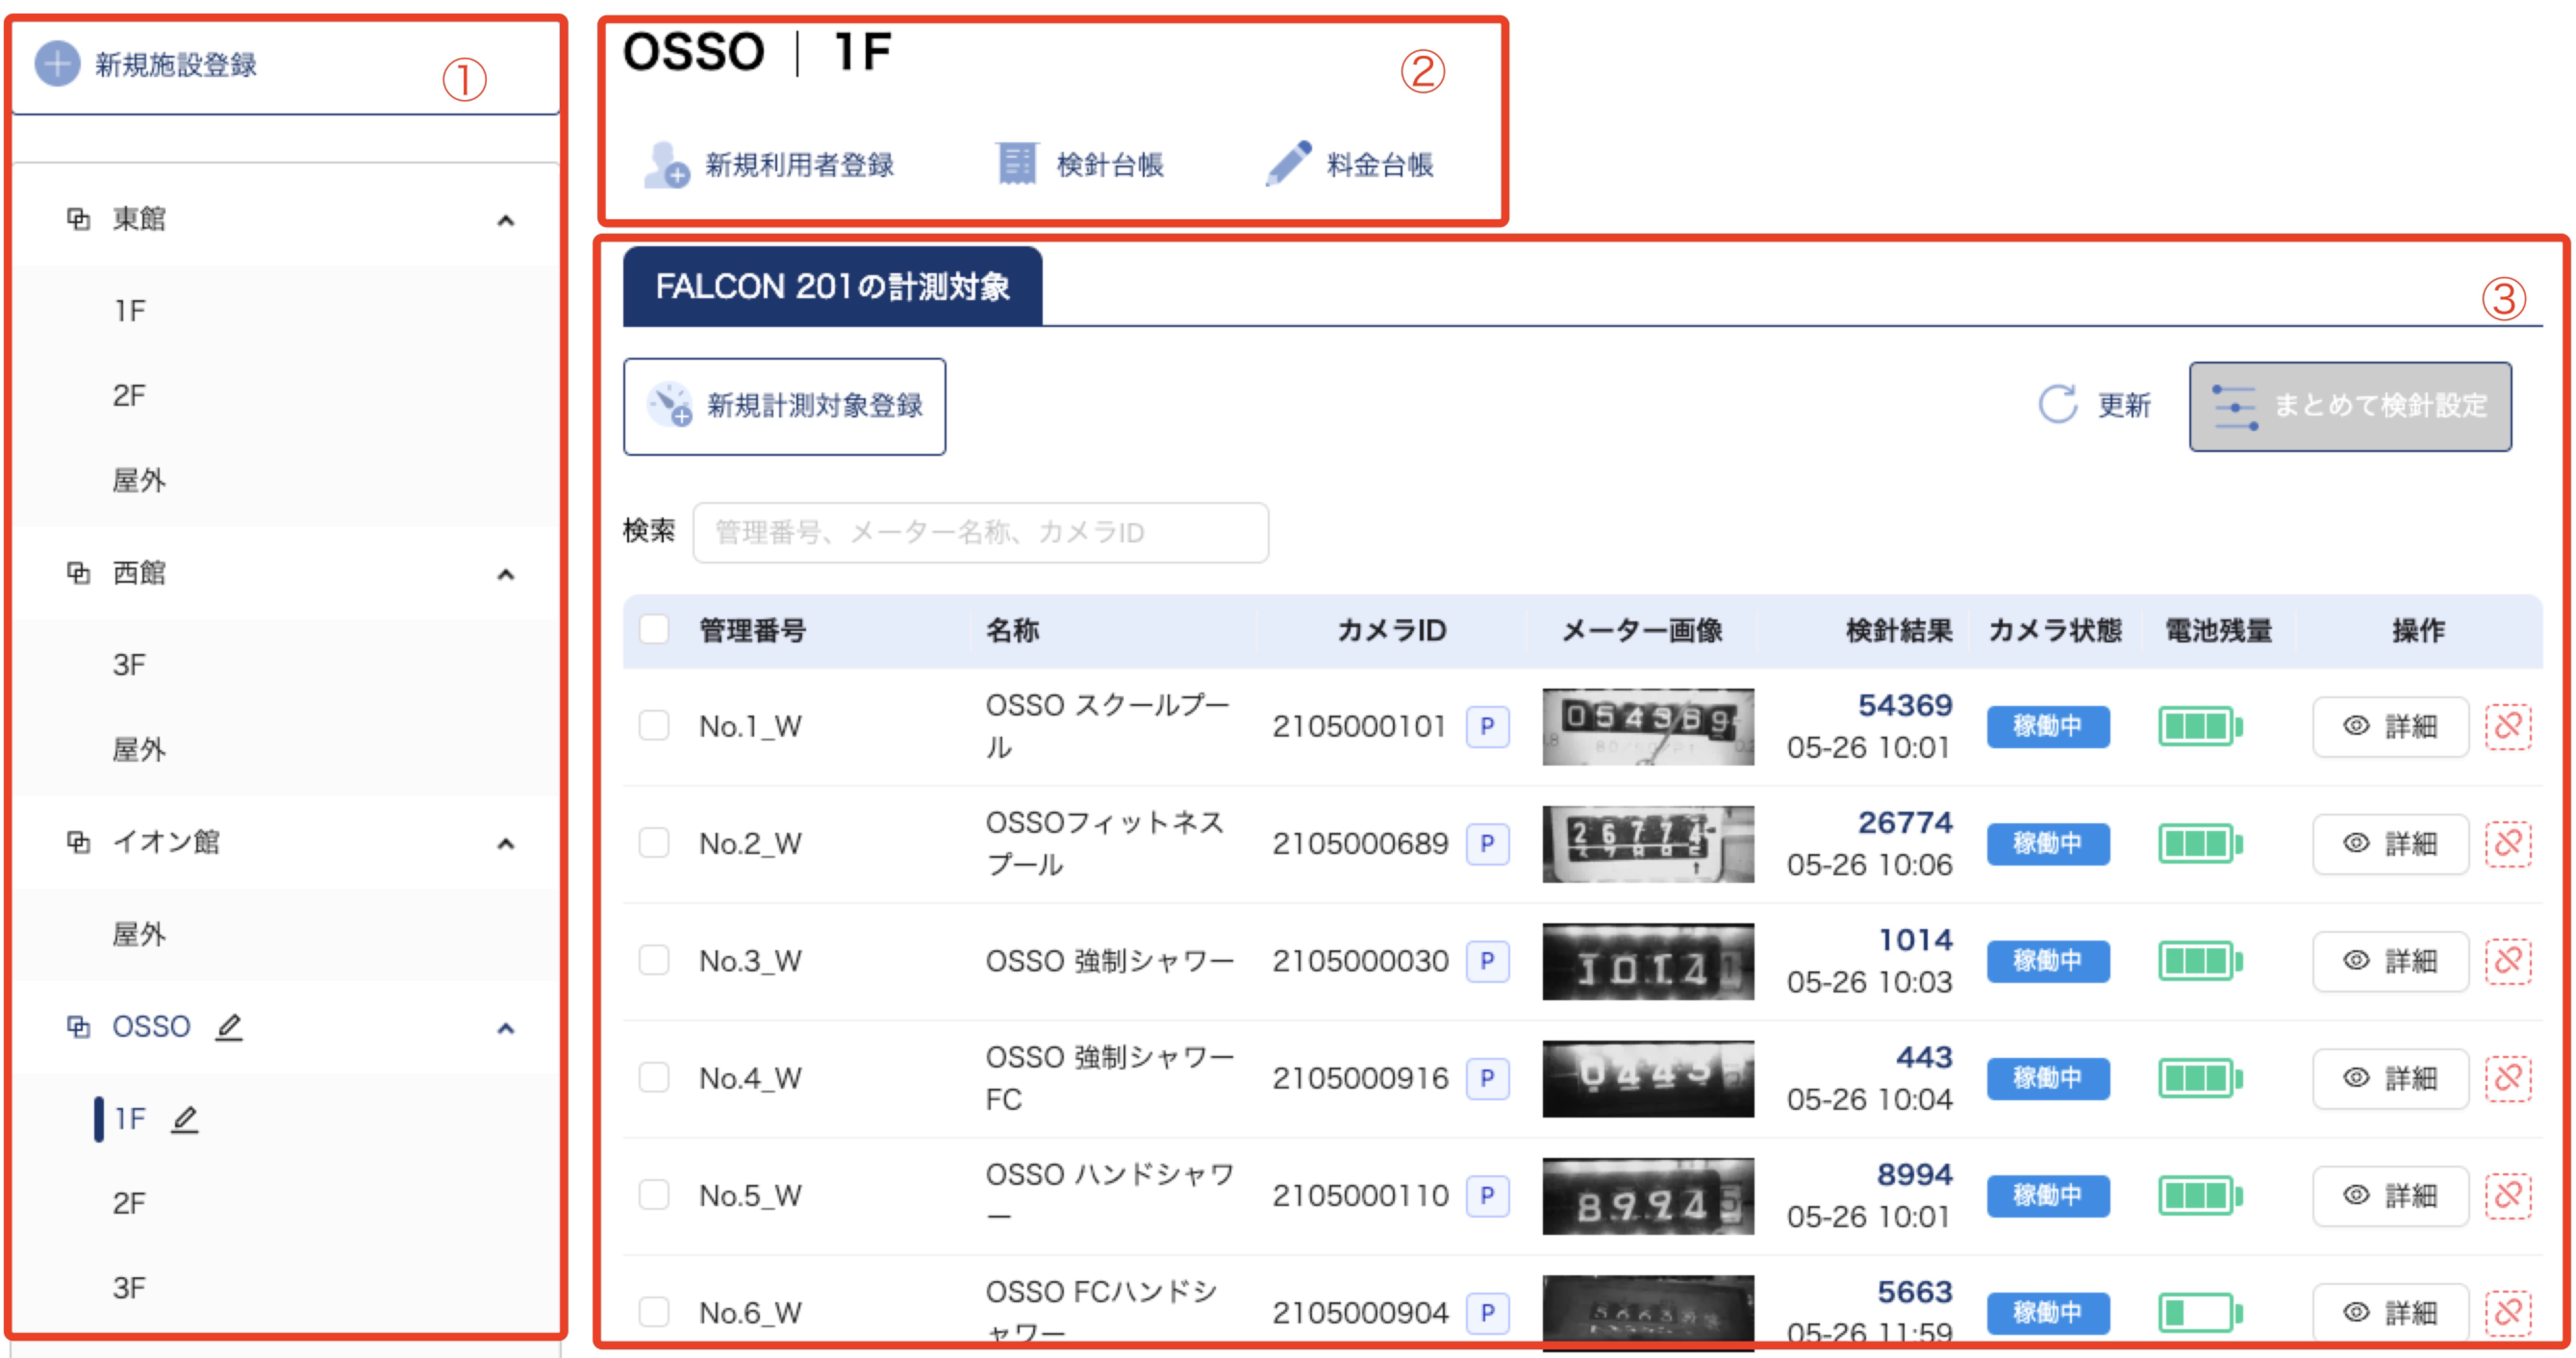Image resolution: width=2576 pixels, height=1358 pixels.
Task: Click the red unlink icon for No.6_W
Action: pyautogui.click(x=2508, y=1312)
